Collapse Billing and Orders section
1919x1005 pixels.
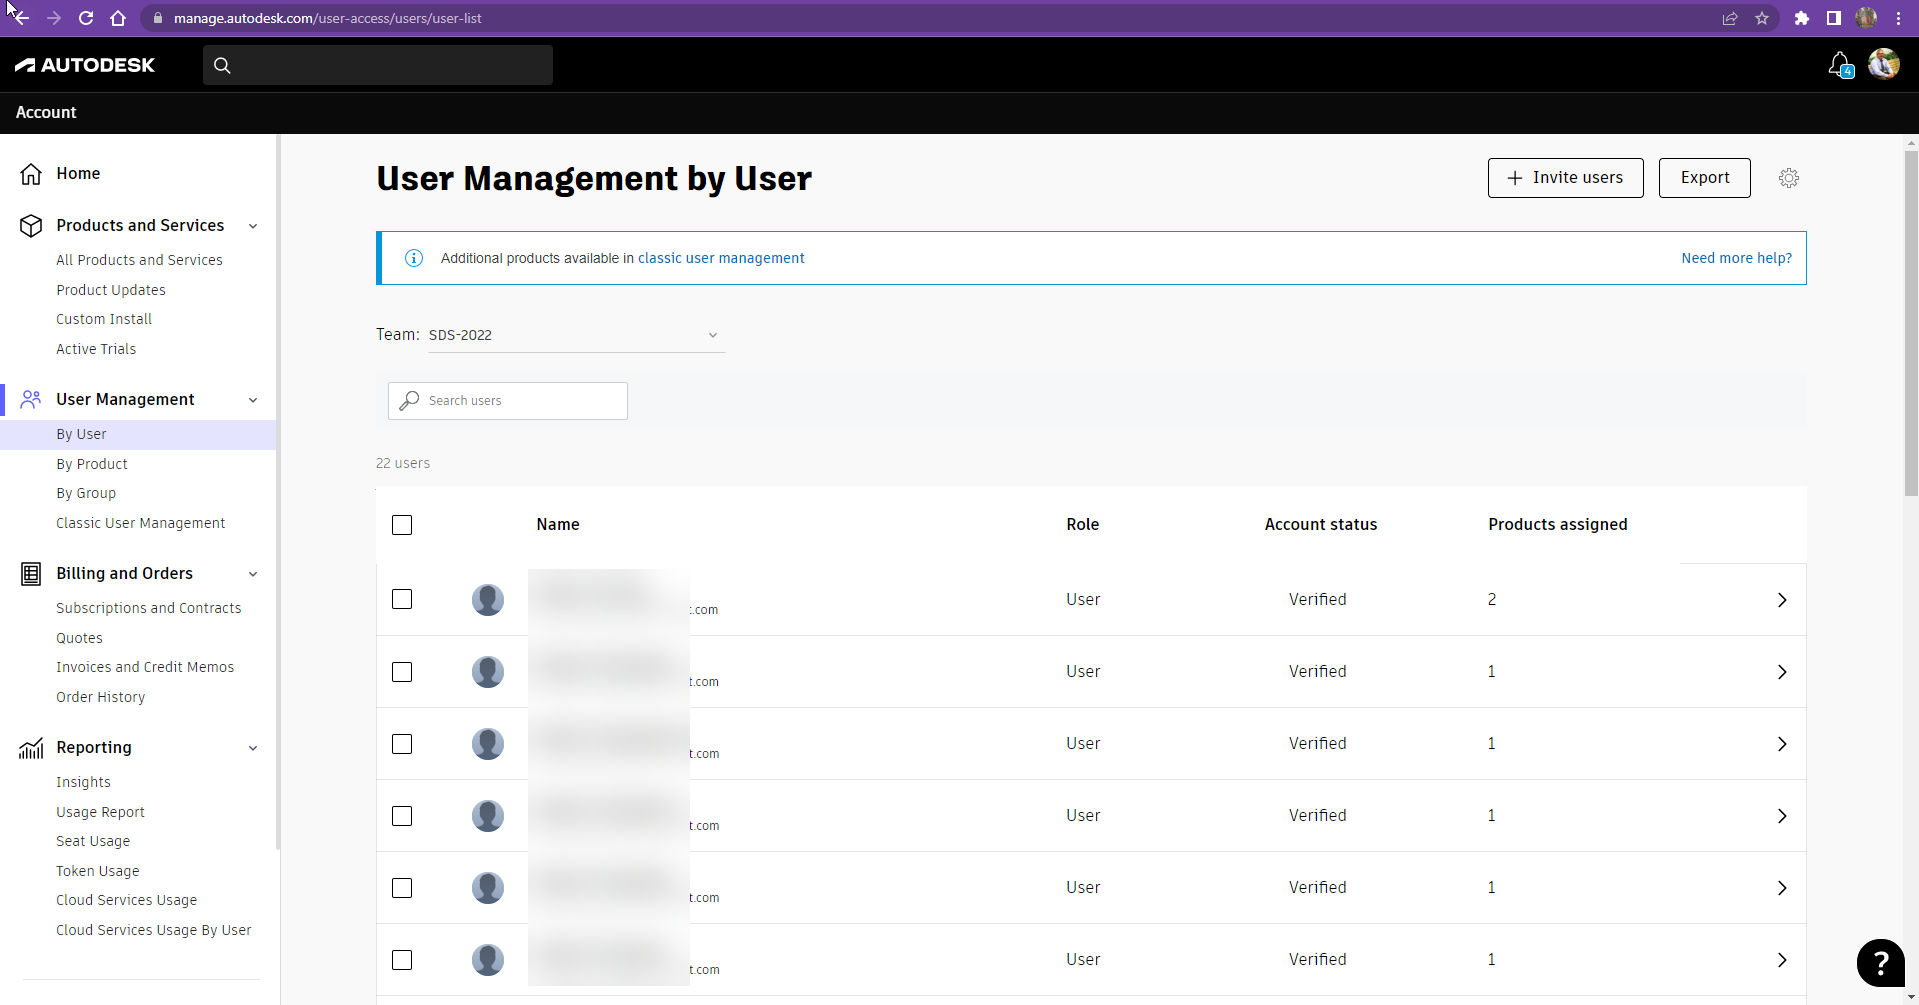click(x=253, y=574)
